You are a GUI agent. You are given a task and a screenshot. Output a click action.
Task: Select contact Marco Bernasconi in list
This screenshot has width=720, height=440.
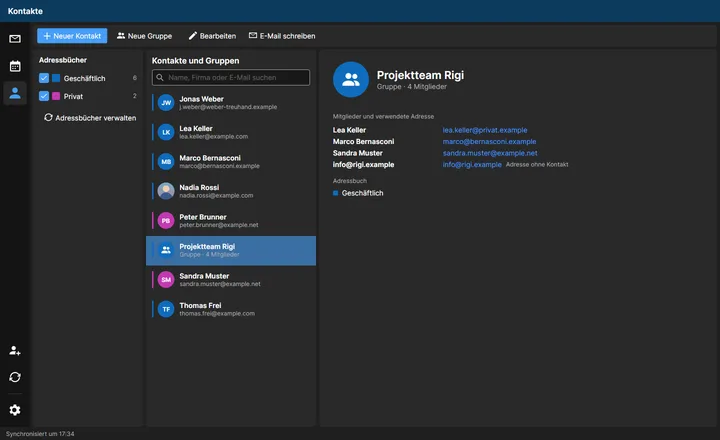tap(231, 162)
